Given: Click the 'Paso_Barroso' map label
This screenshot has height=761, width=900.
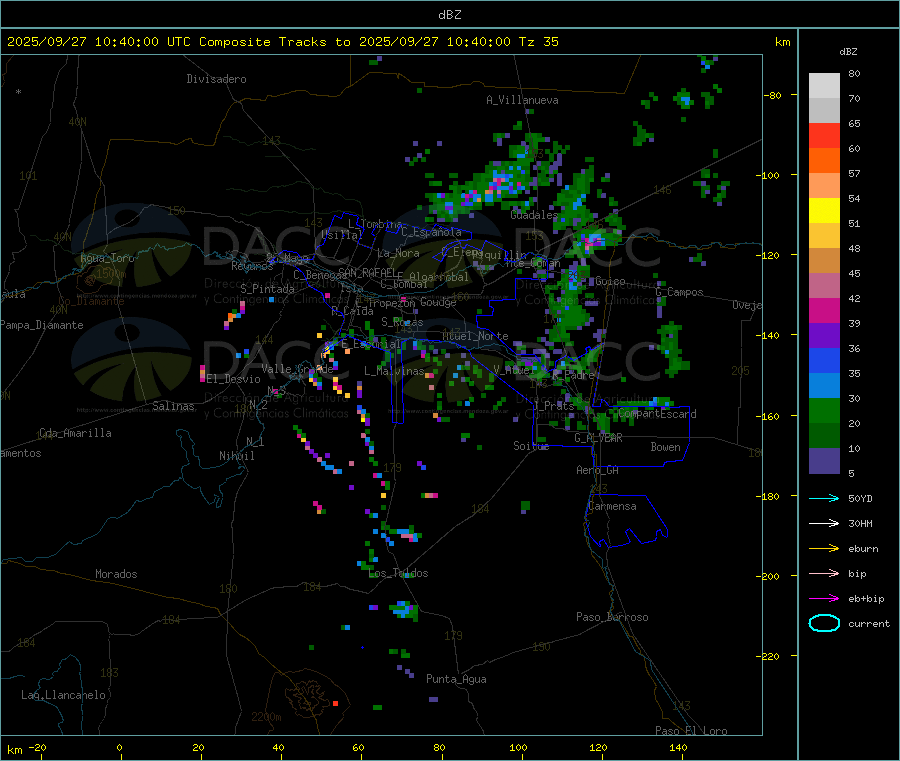Looking at the screenshot, I should pos(612,617).
